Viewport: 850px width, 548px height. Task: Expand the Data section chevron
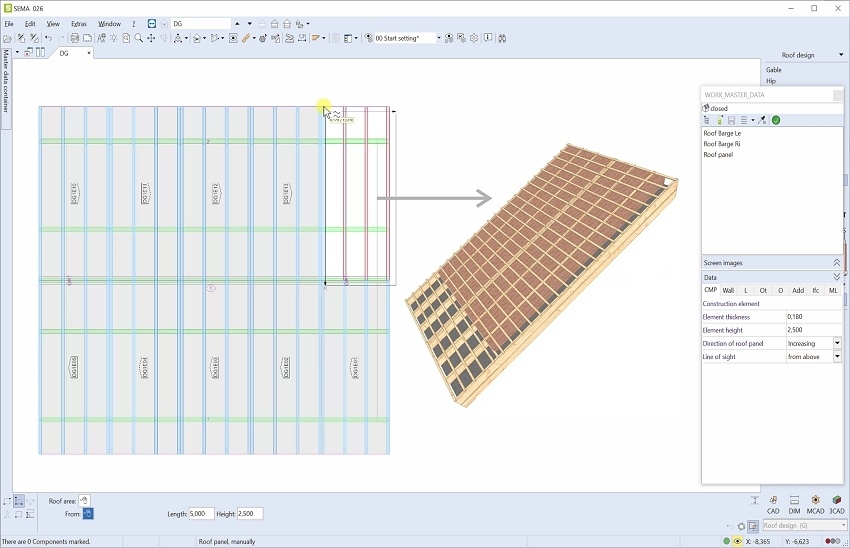836,277
